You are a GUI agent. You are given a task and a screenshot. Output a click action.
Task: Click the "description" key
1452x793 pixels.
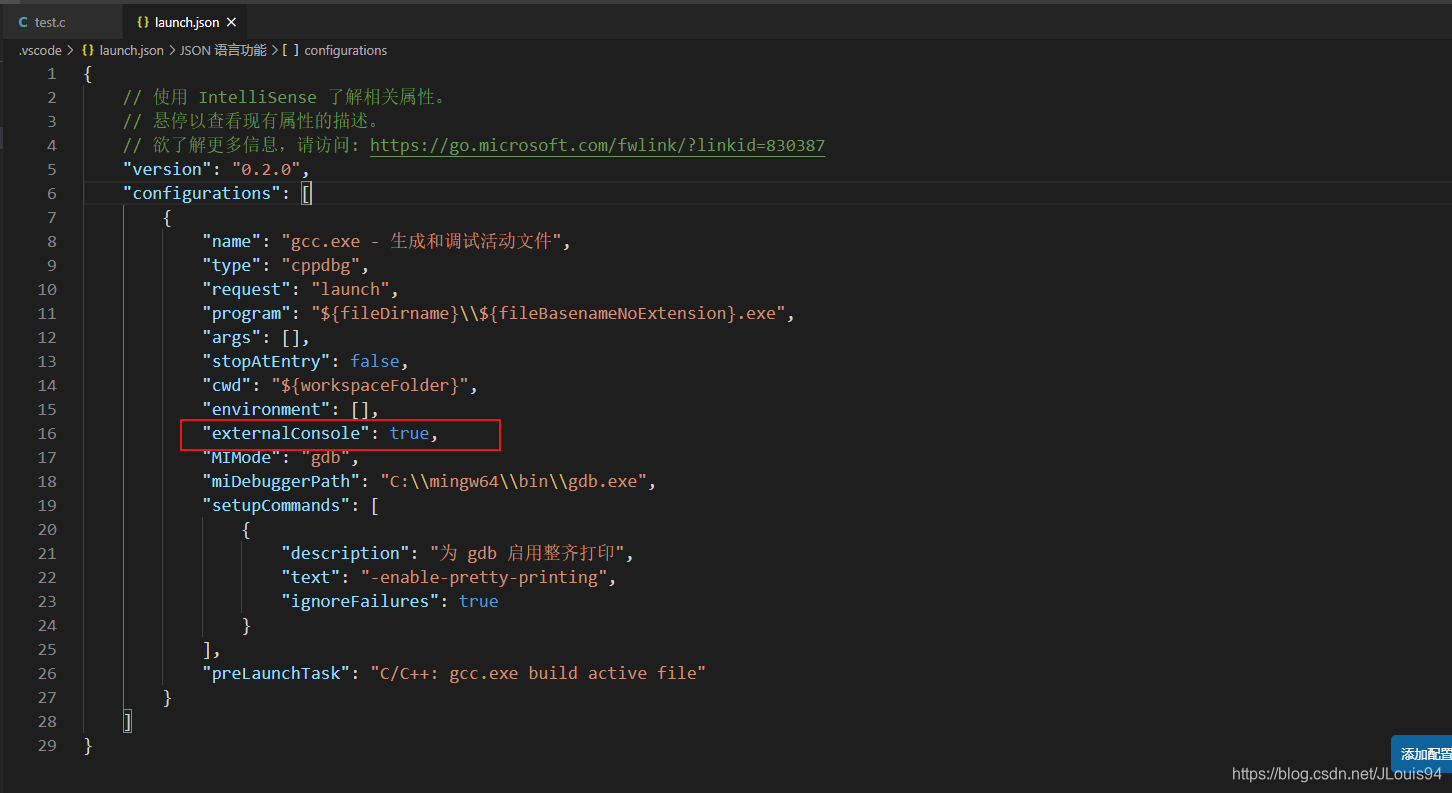(x=345, y=553)
